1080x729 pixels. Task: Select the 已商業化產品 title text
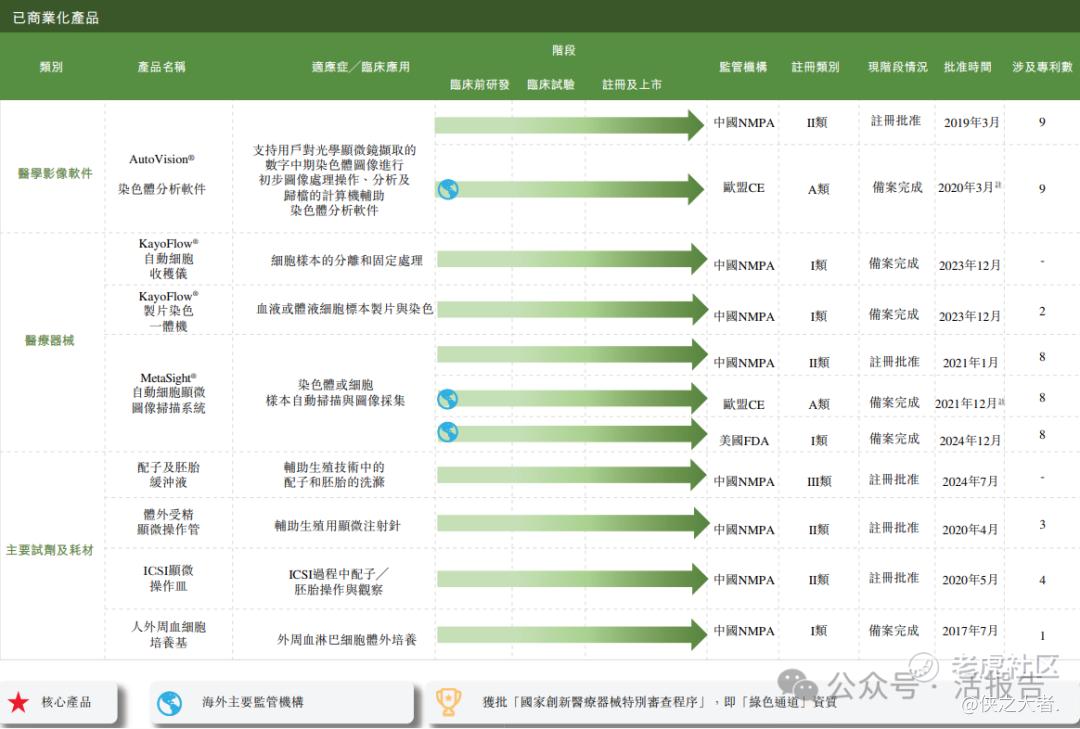(x=56, y=18)
